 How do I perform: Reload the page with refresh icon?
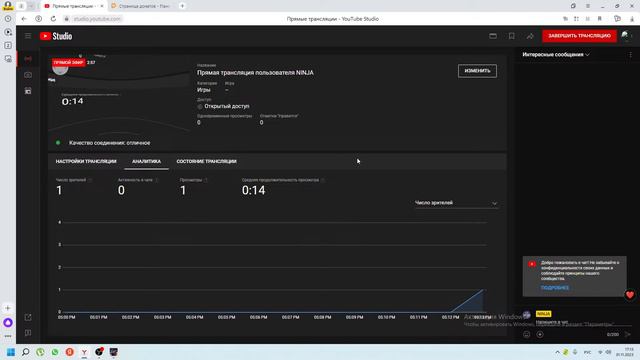click(x=53, y=19)
